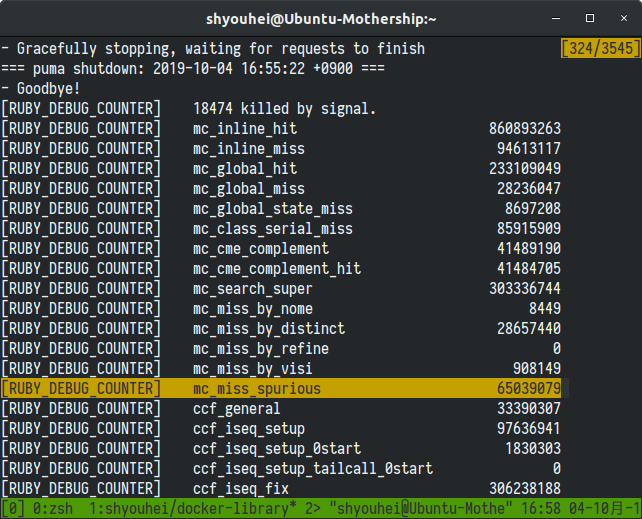Image resolution: width=642 pixels, height=519 pixels.
Task: Click the window title shyouhei@Ubuntu-Mothership:~
Action: coord(321,19)
